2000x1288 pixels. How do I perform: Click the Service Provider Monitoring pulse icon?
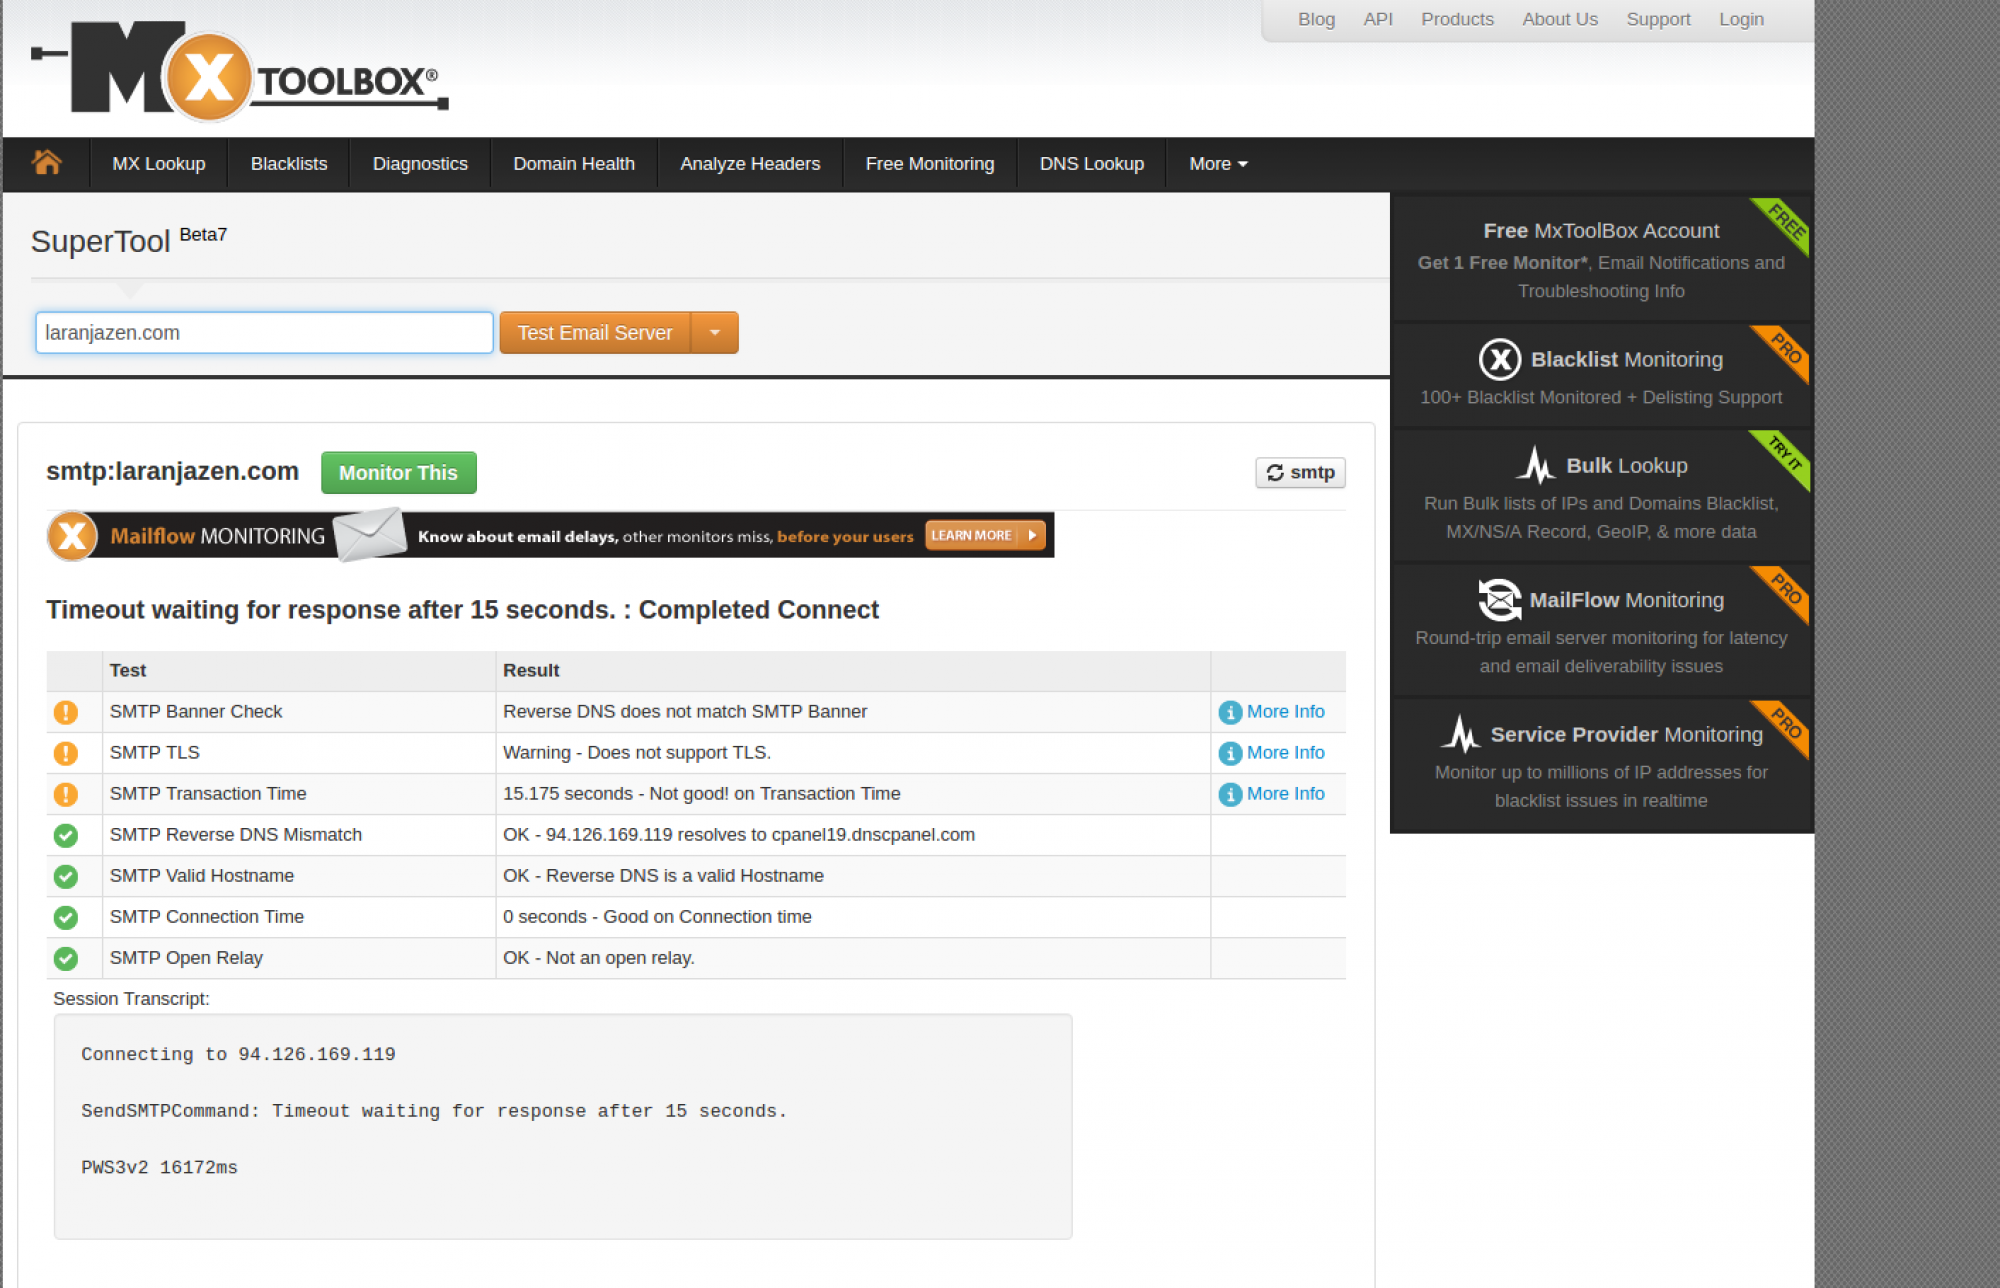1461,734
